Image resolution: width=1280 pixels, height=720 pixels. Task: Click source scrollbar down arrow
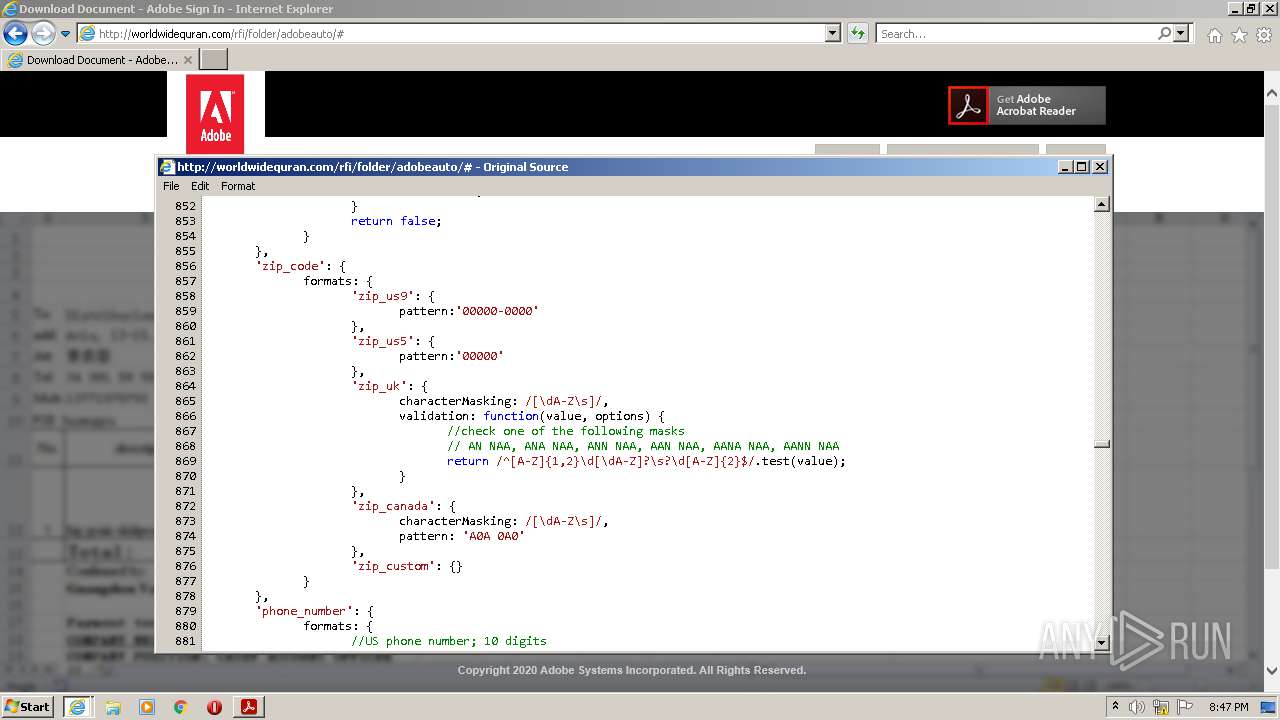click(x=1102, y=643)
